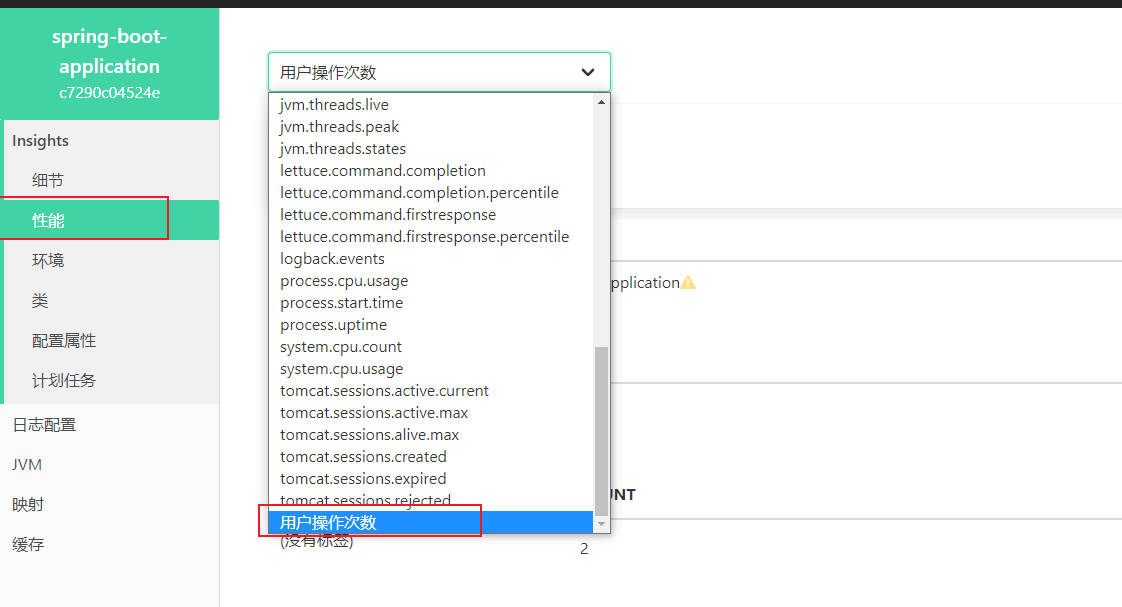Go to the 环境 sidebar page
The width and height of the screenshot is (1122, 607).
pyautogui.click(x=48, y=261)
